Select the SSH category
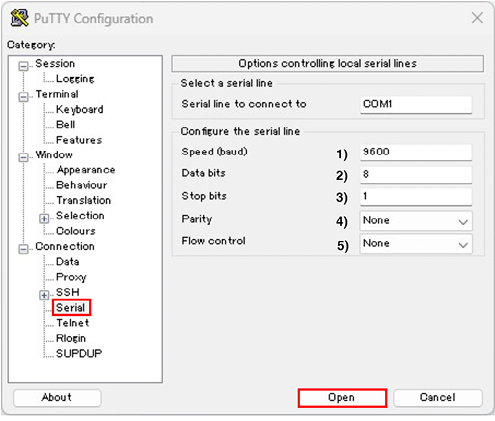Viewport: 495px width, 421px height. click(x=68, y=292)
